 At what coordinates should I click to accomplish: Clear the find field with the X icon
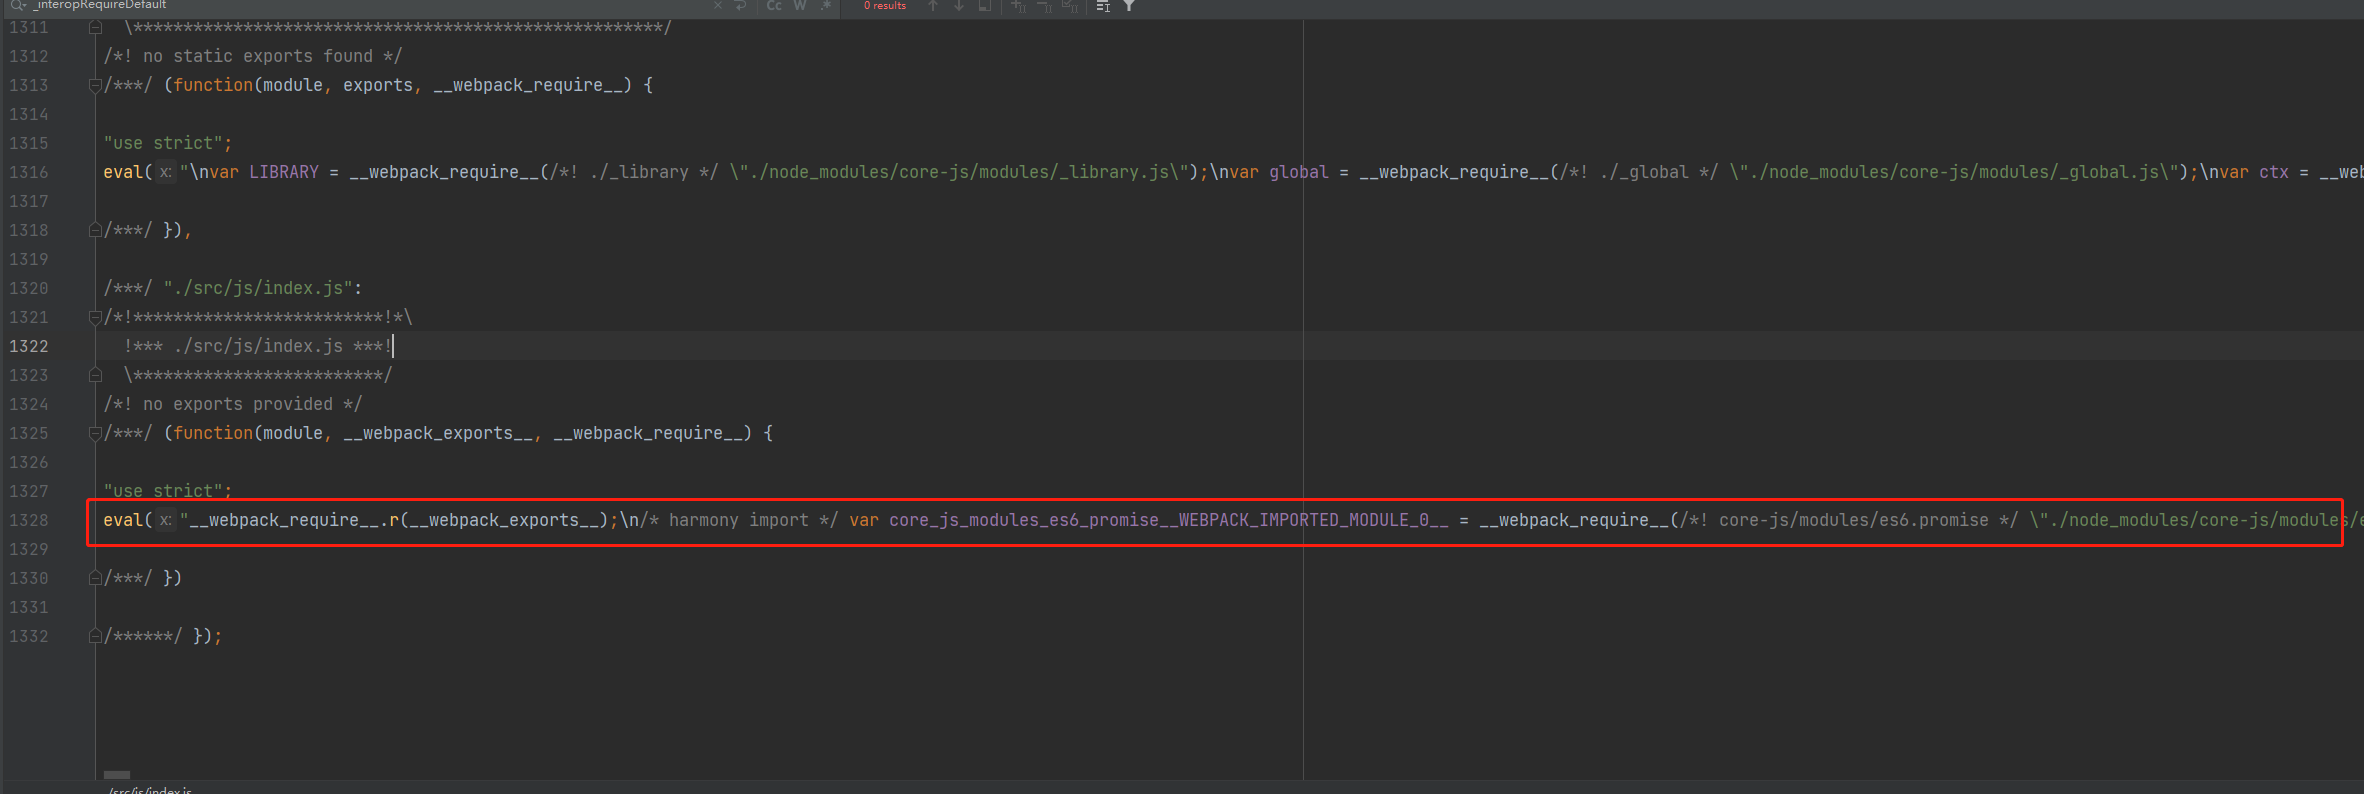pos(717,5)
